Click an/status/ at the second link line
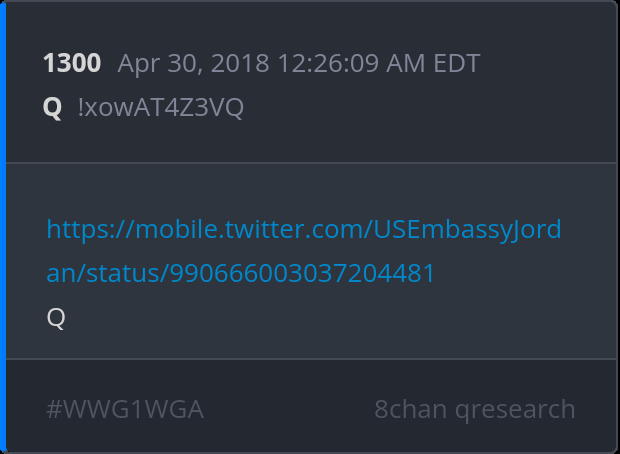620x454 pixels. pos(108,273)
